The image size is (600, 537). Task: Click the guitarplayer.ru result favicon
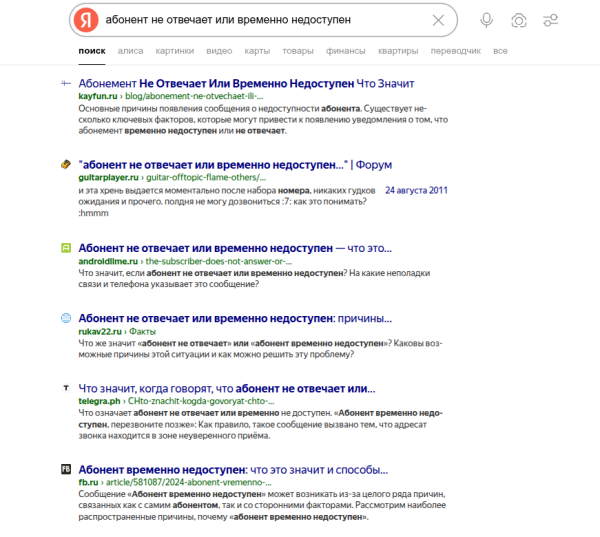(x=66, y=164)
